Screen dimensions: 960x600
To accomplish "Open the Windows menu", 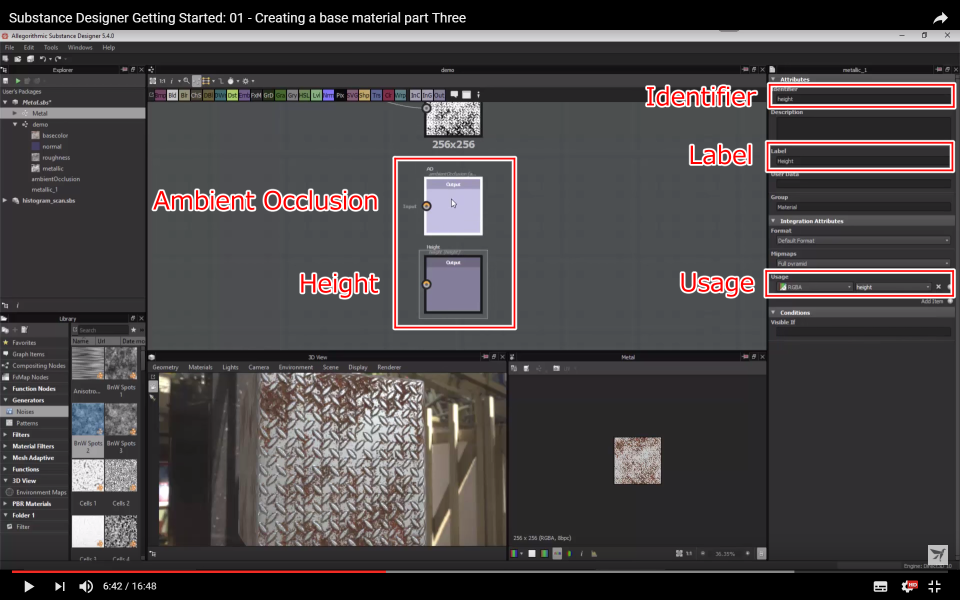I will click(x=80, y=47).
